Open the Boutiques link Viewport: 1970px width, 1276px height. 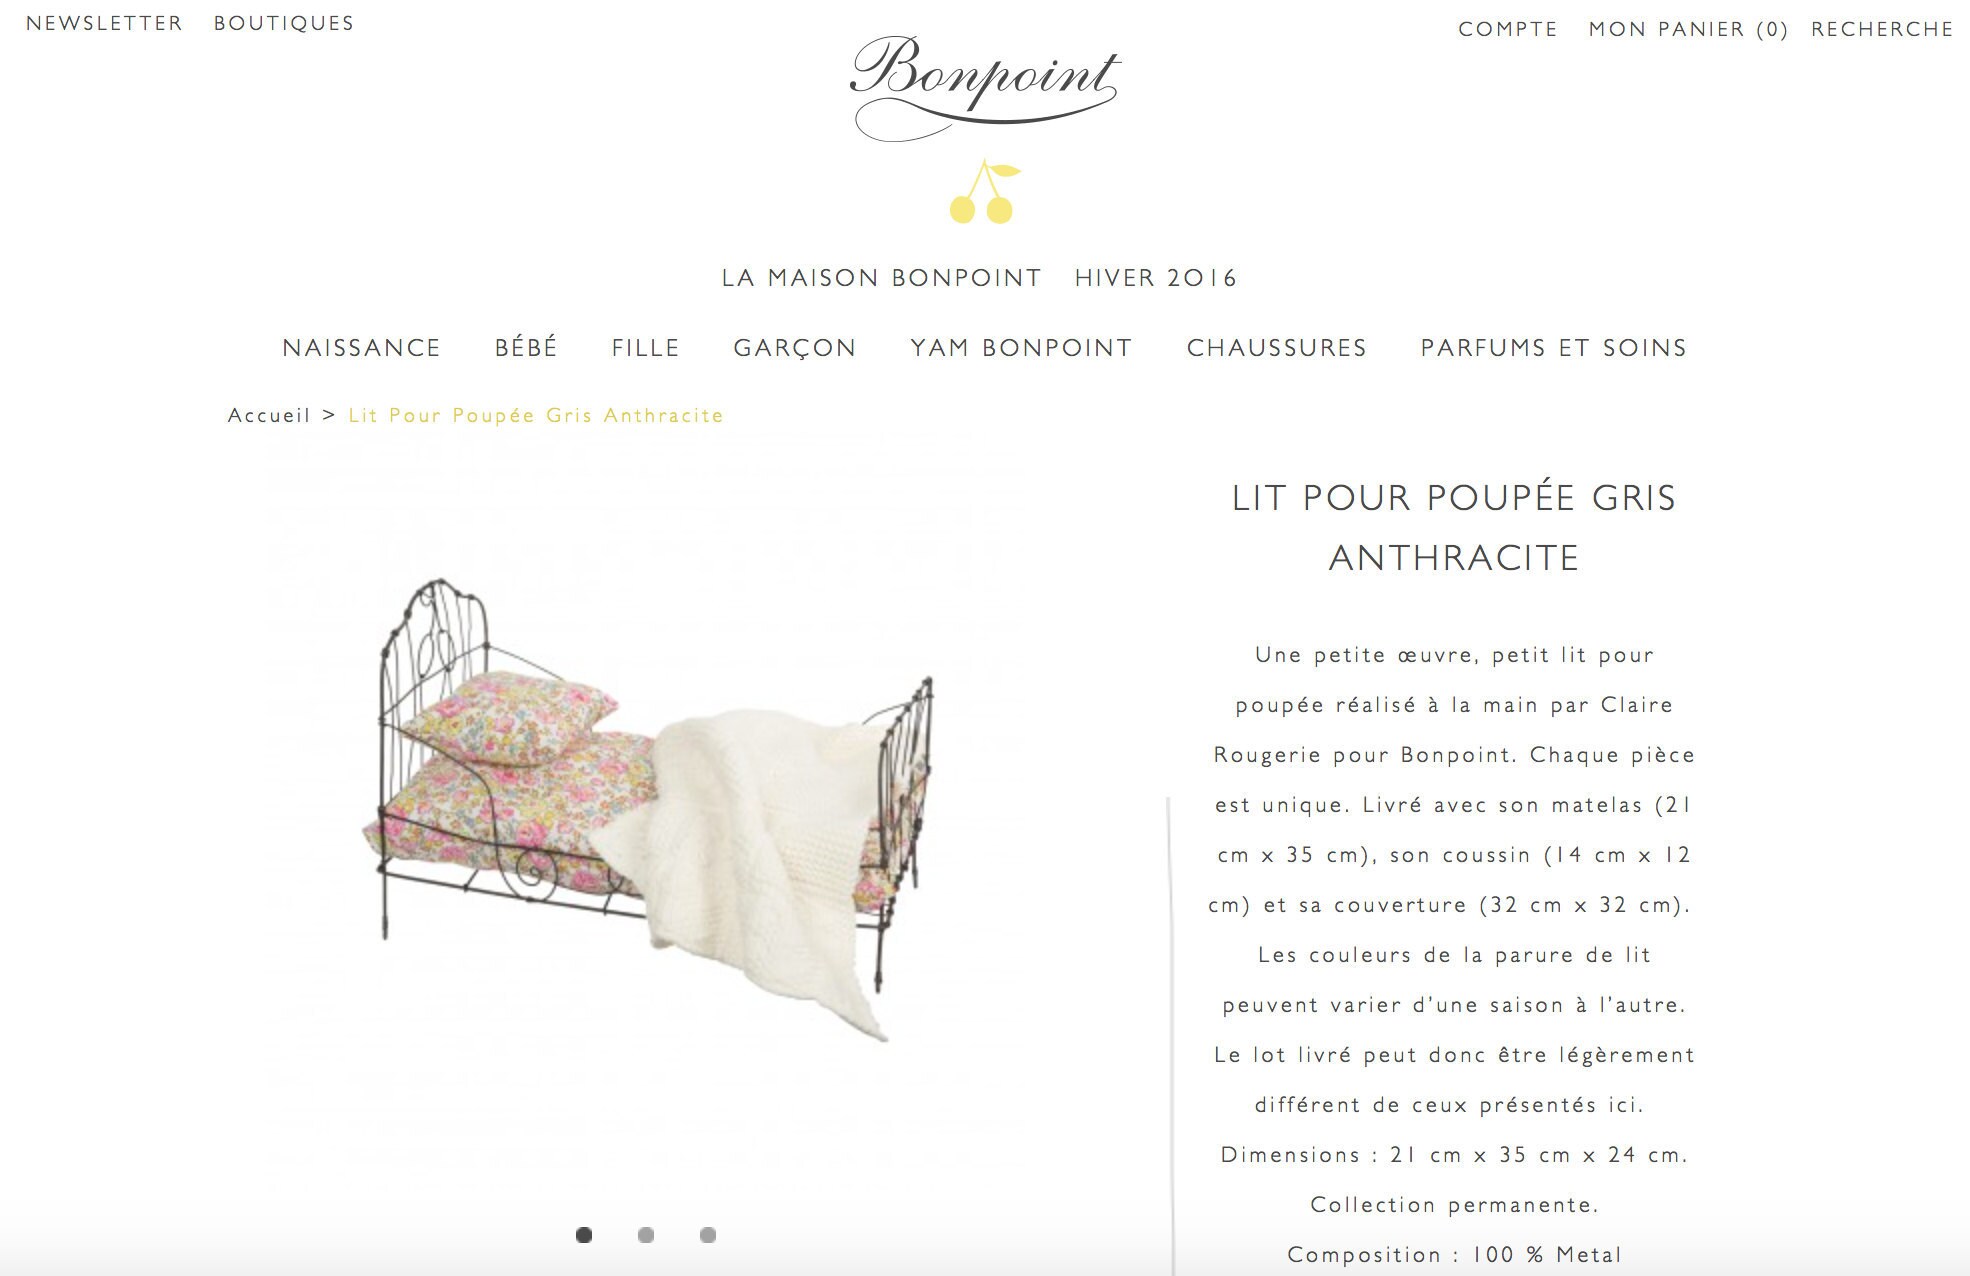tap(284, 23)
